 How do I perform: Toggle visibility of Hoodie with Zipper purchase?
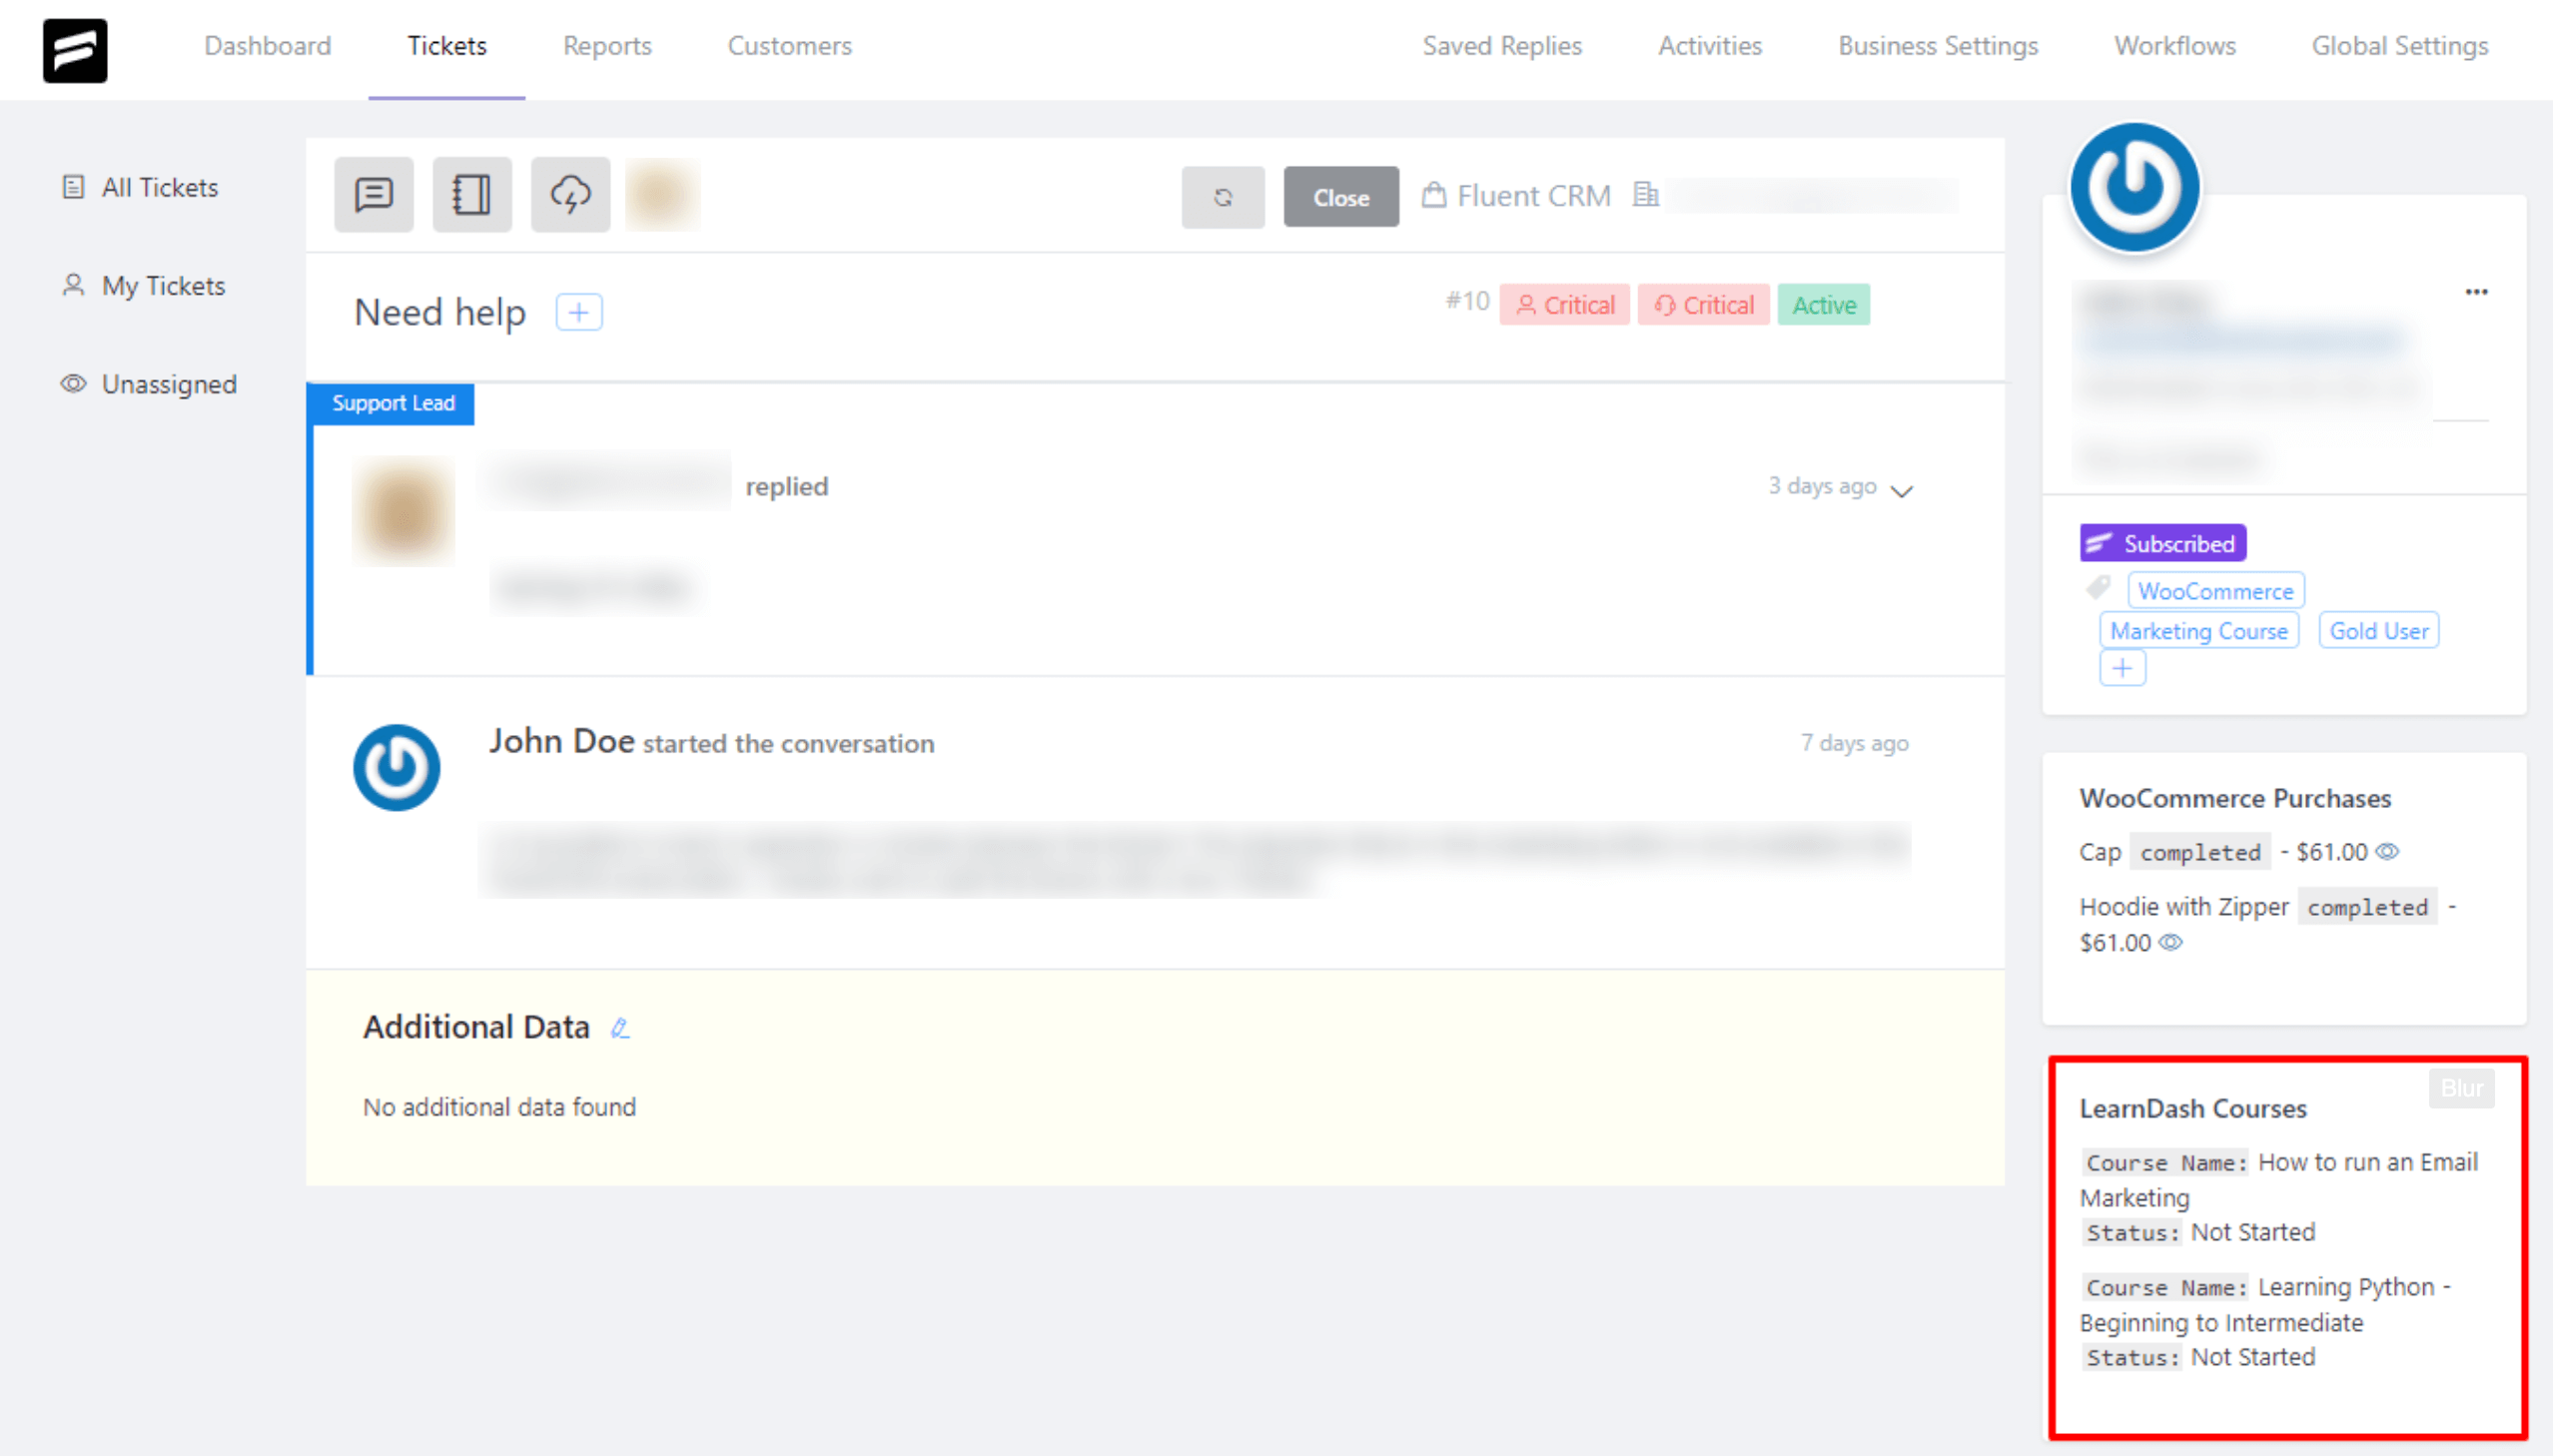[x=2169, y=943]
